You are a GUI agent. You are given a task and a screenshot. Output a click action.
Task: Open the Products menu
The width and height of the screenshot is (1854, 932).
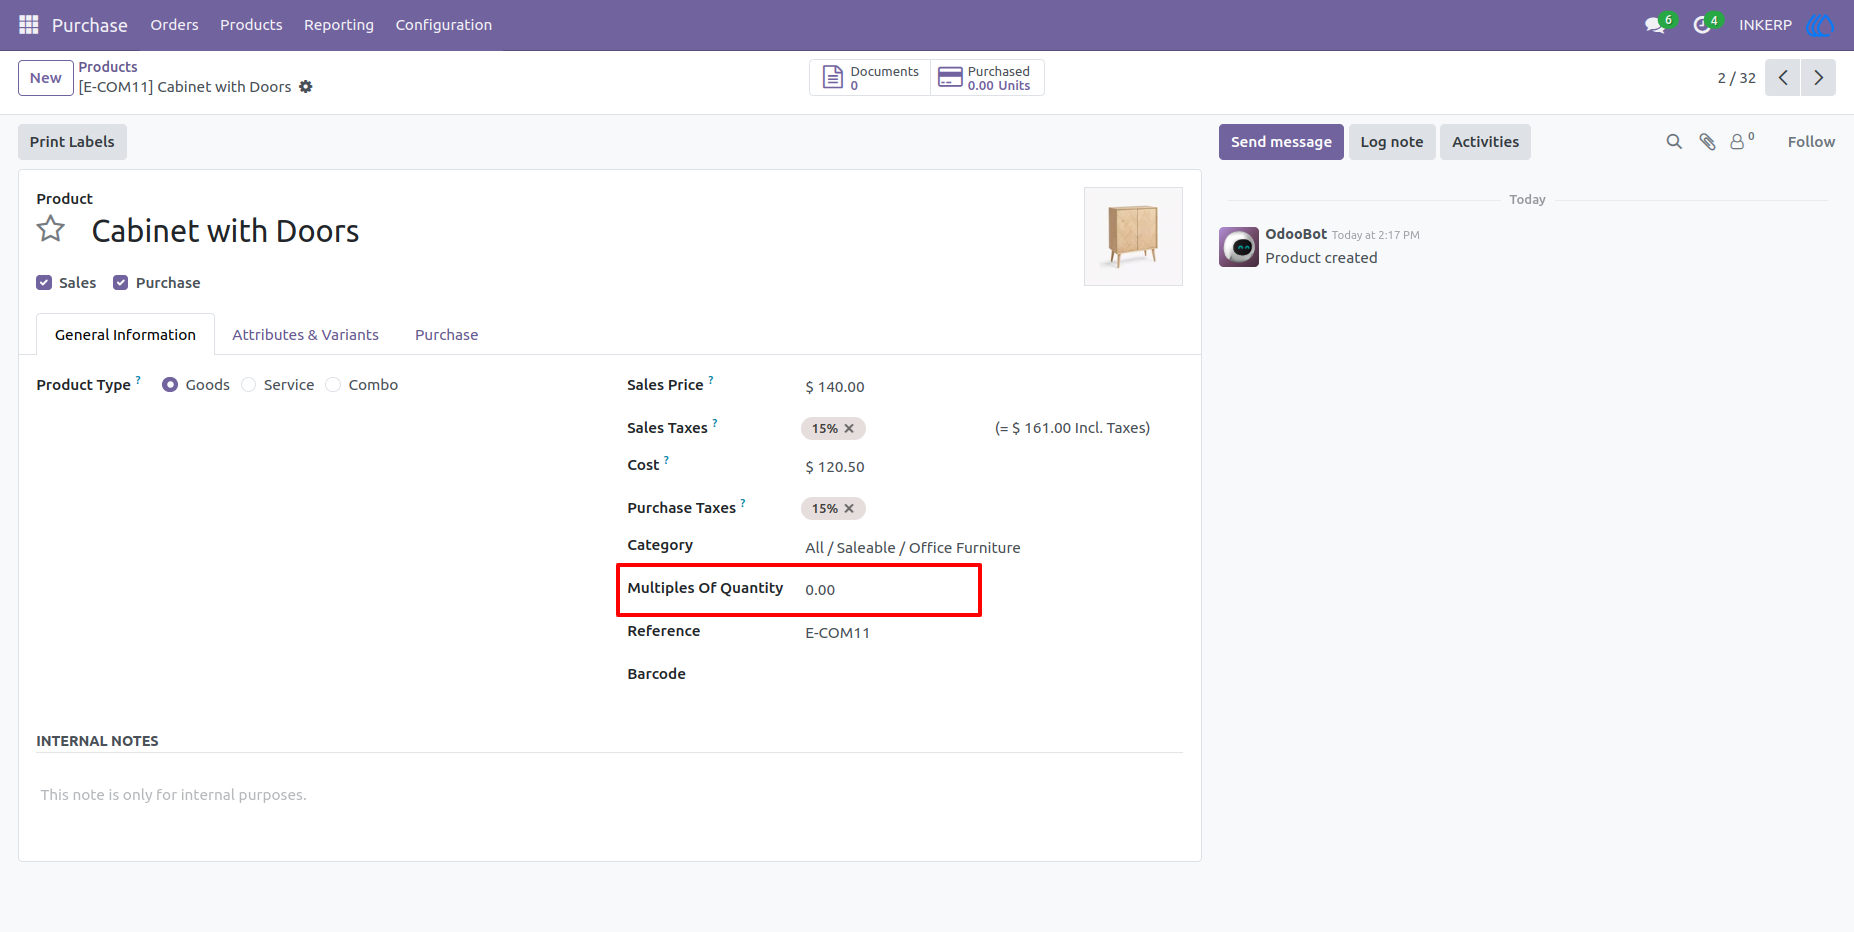(251, 25)
